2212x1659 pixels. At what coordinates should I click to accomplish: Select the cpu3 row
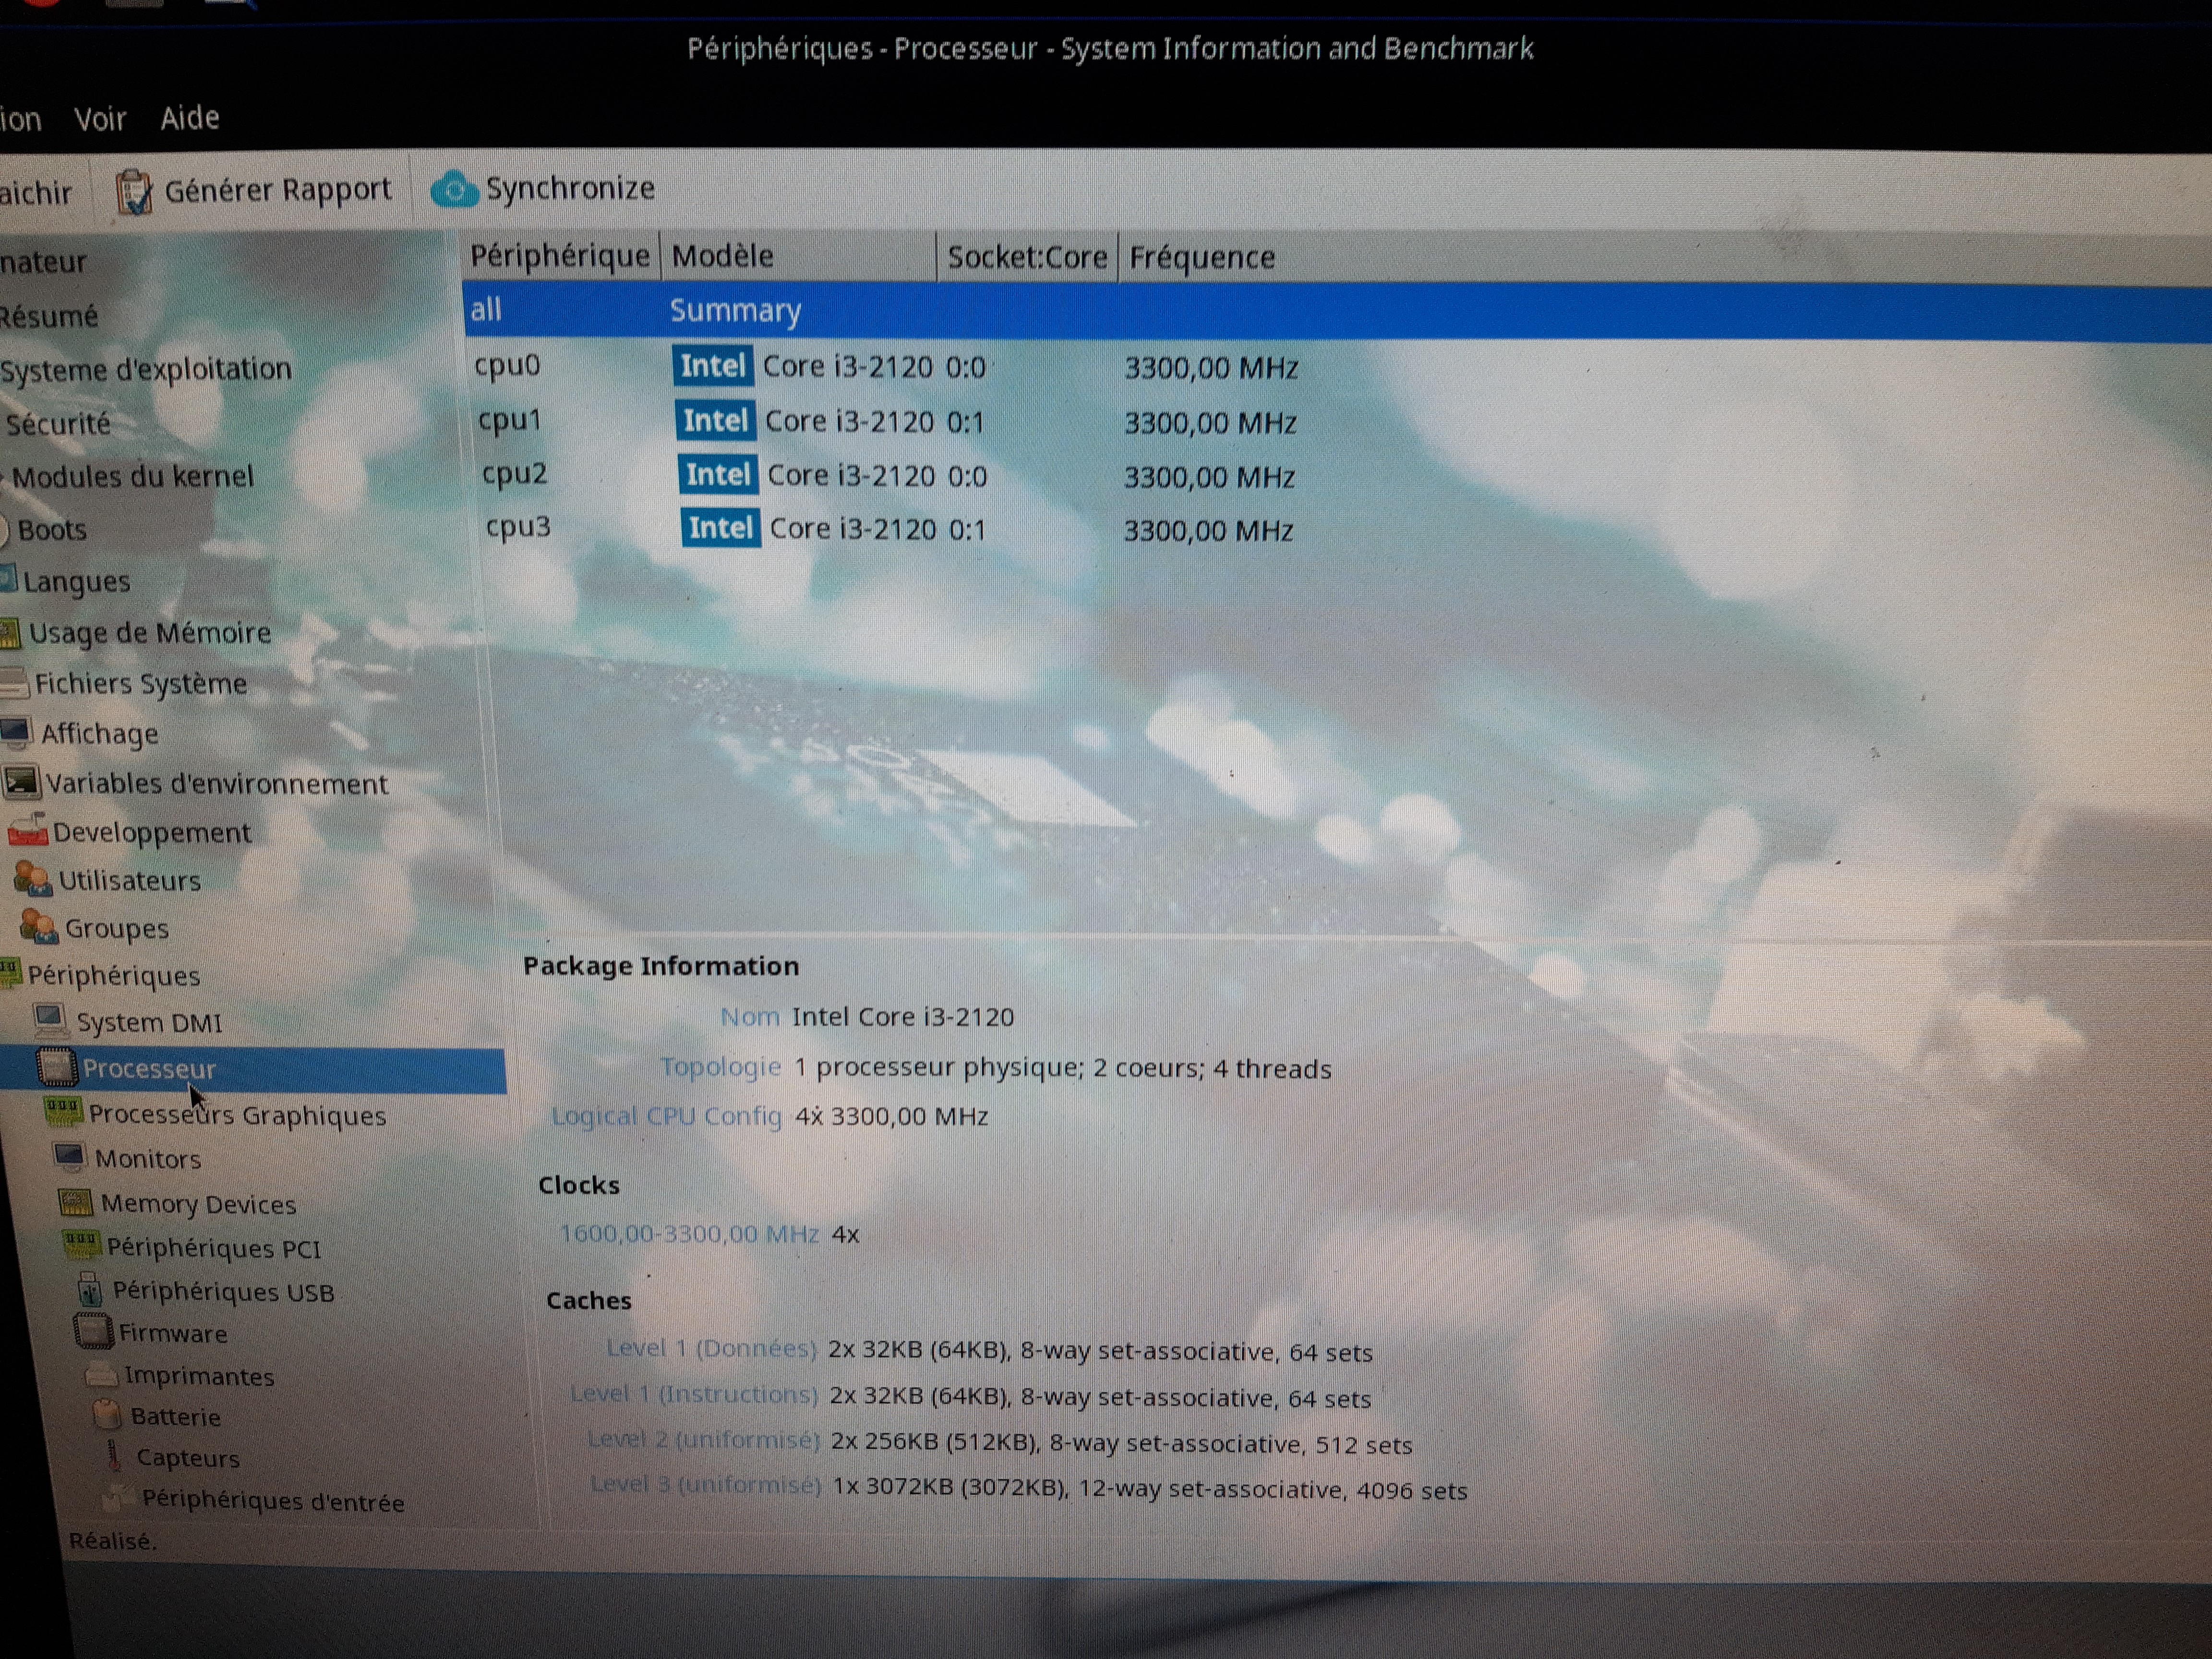coord(1337,529)
